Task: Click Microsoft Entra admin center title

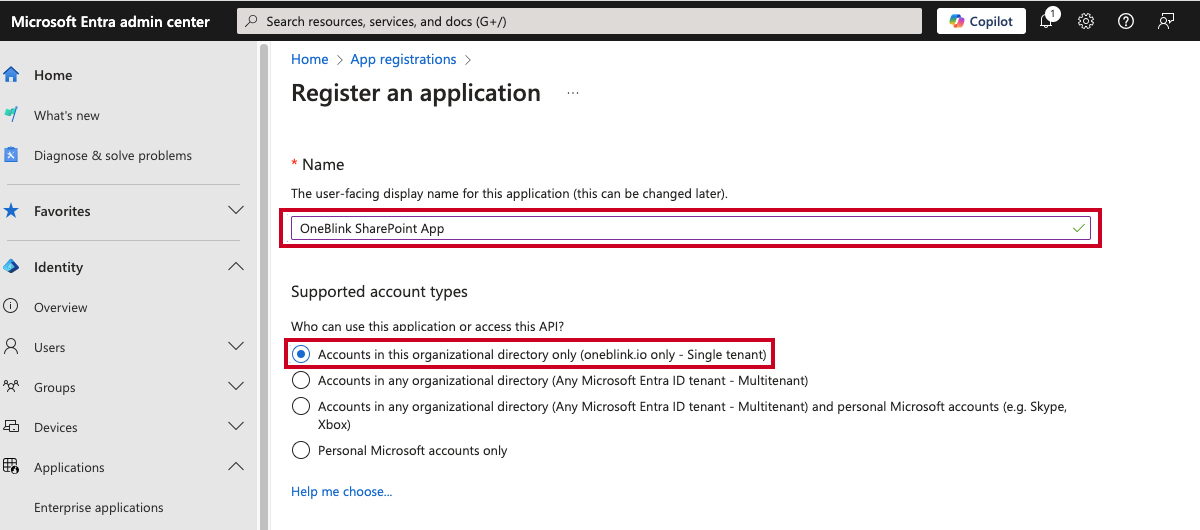Action: click(110, 21)
